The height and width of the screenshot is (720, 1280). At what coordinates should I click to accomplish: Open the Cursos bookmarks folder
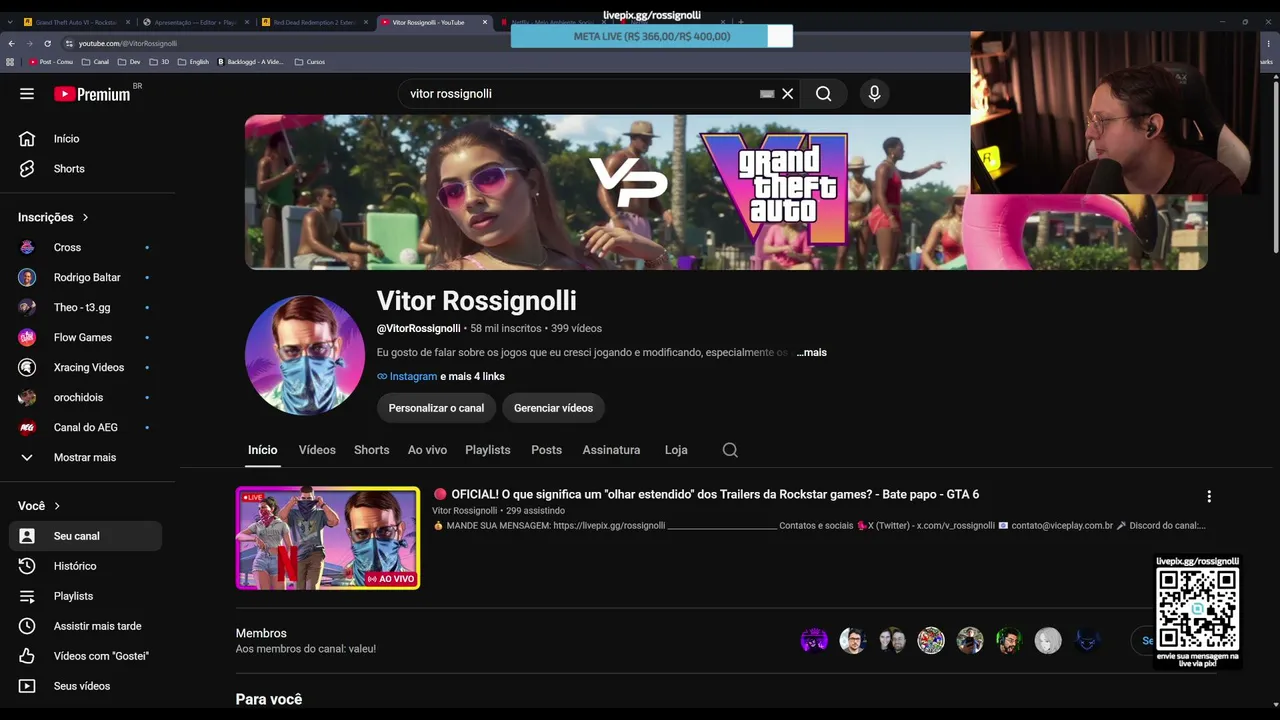coord(310,62)
